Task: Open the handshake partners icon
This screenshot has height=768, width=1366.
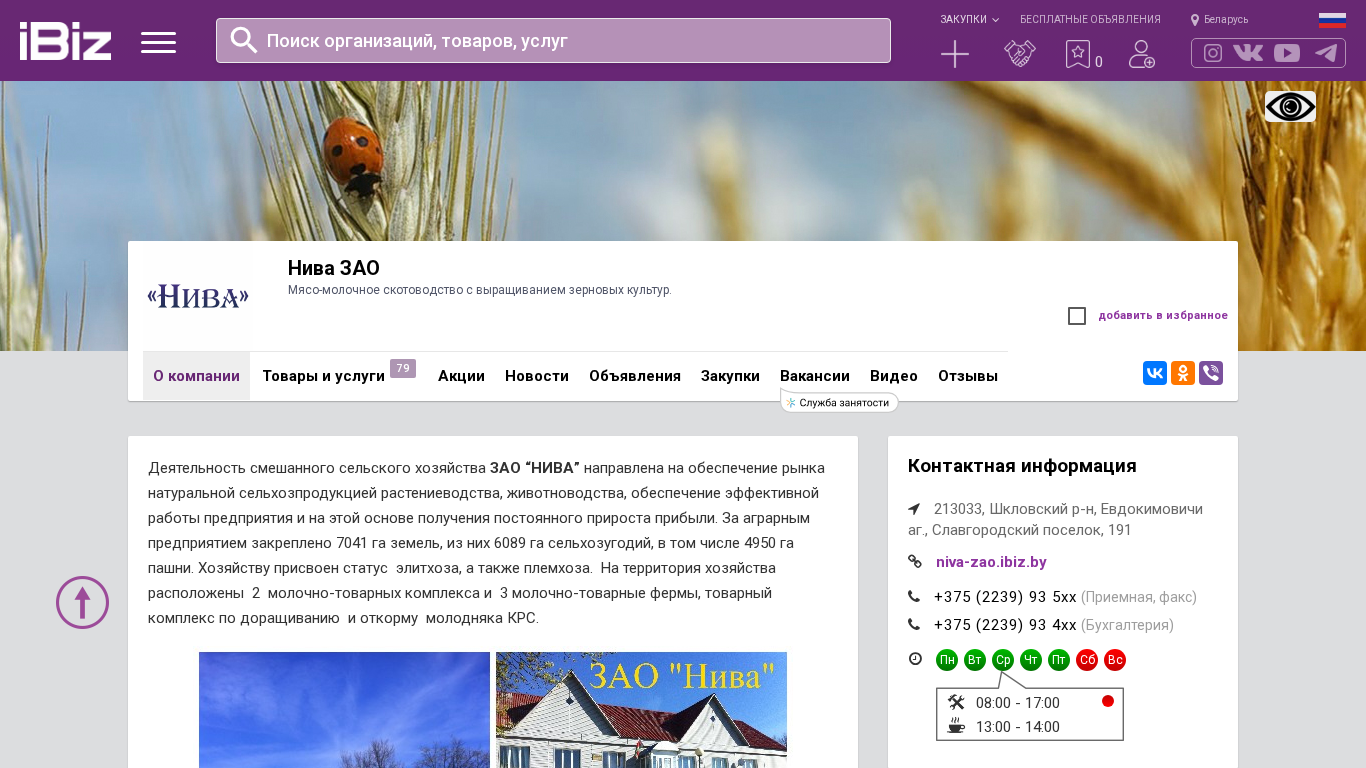Action: [x=1020, y=54]
